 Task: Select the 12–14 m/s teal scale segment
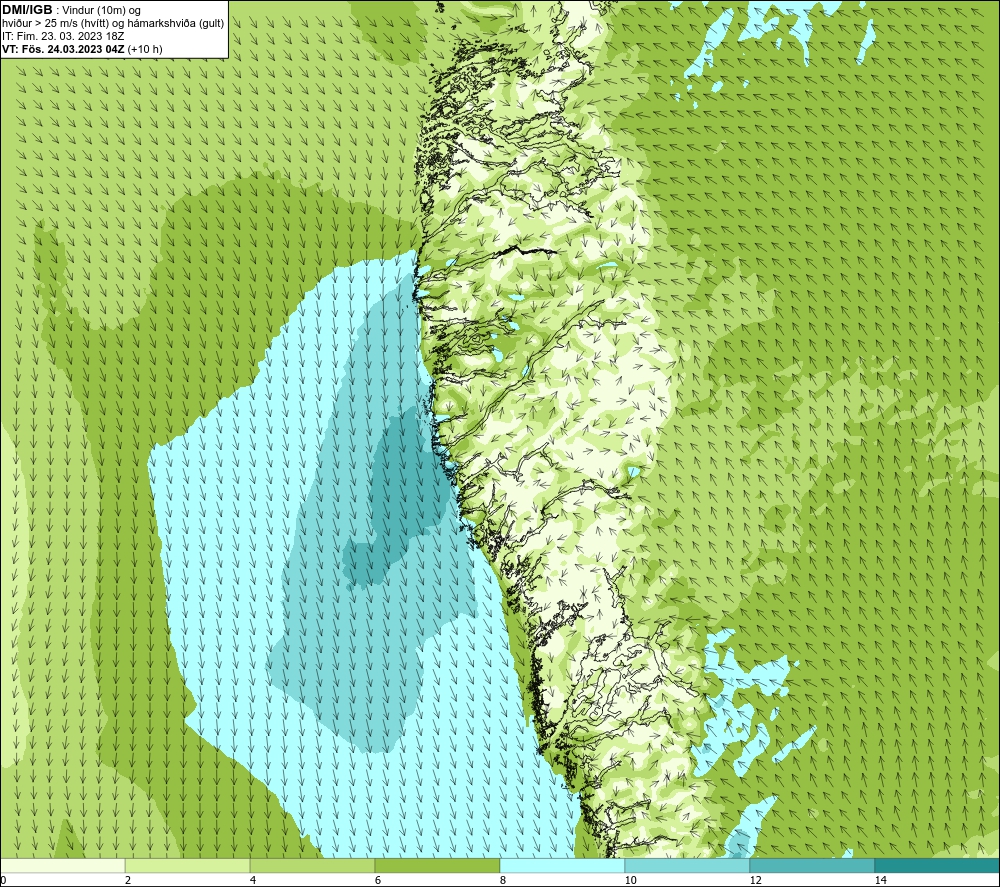(x=812, y=866)
